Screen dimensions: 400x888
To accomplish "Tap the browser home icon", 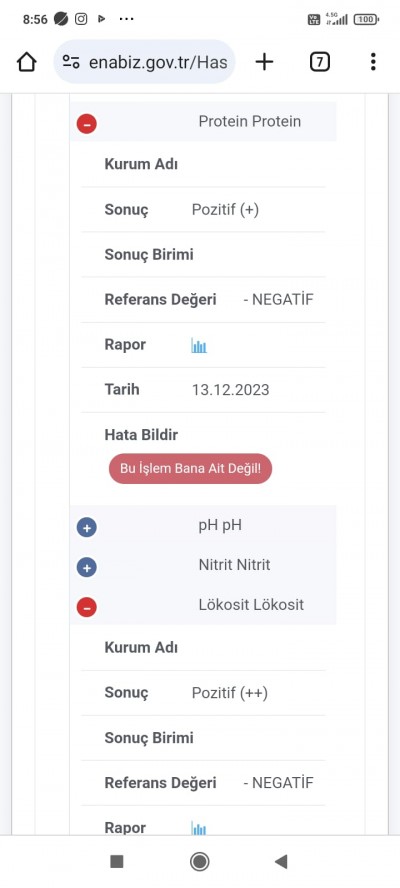I will (x=27, y=62).
